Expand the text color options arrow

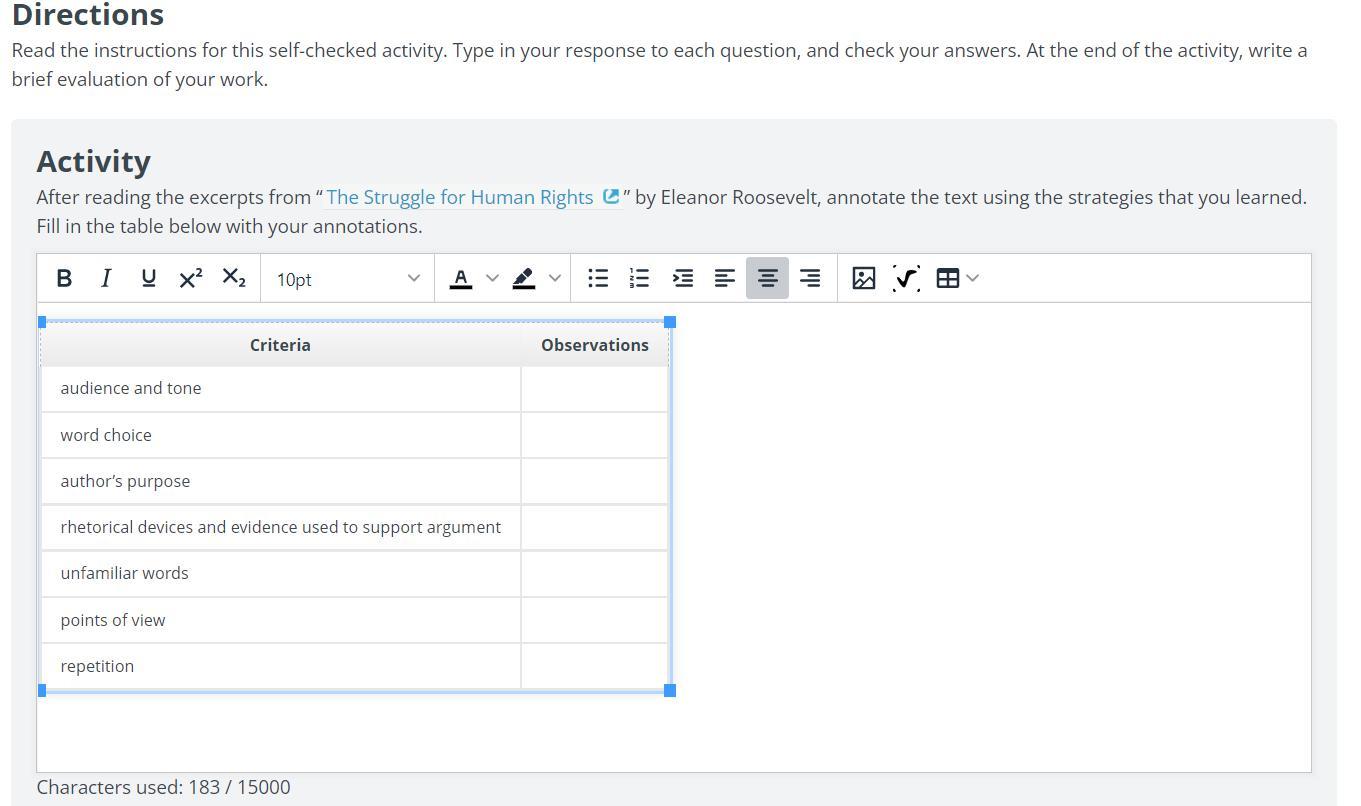(492, 278)
